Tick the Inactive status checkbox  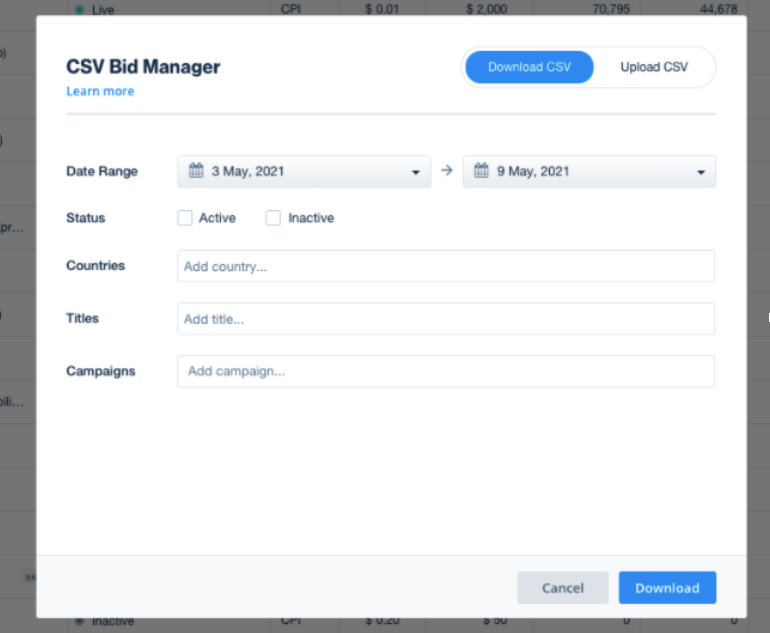click(273, 218)
